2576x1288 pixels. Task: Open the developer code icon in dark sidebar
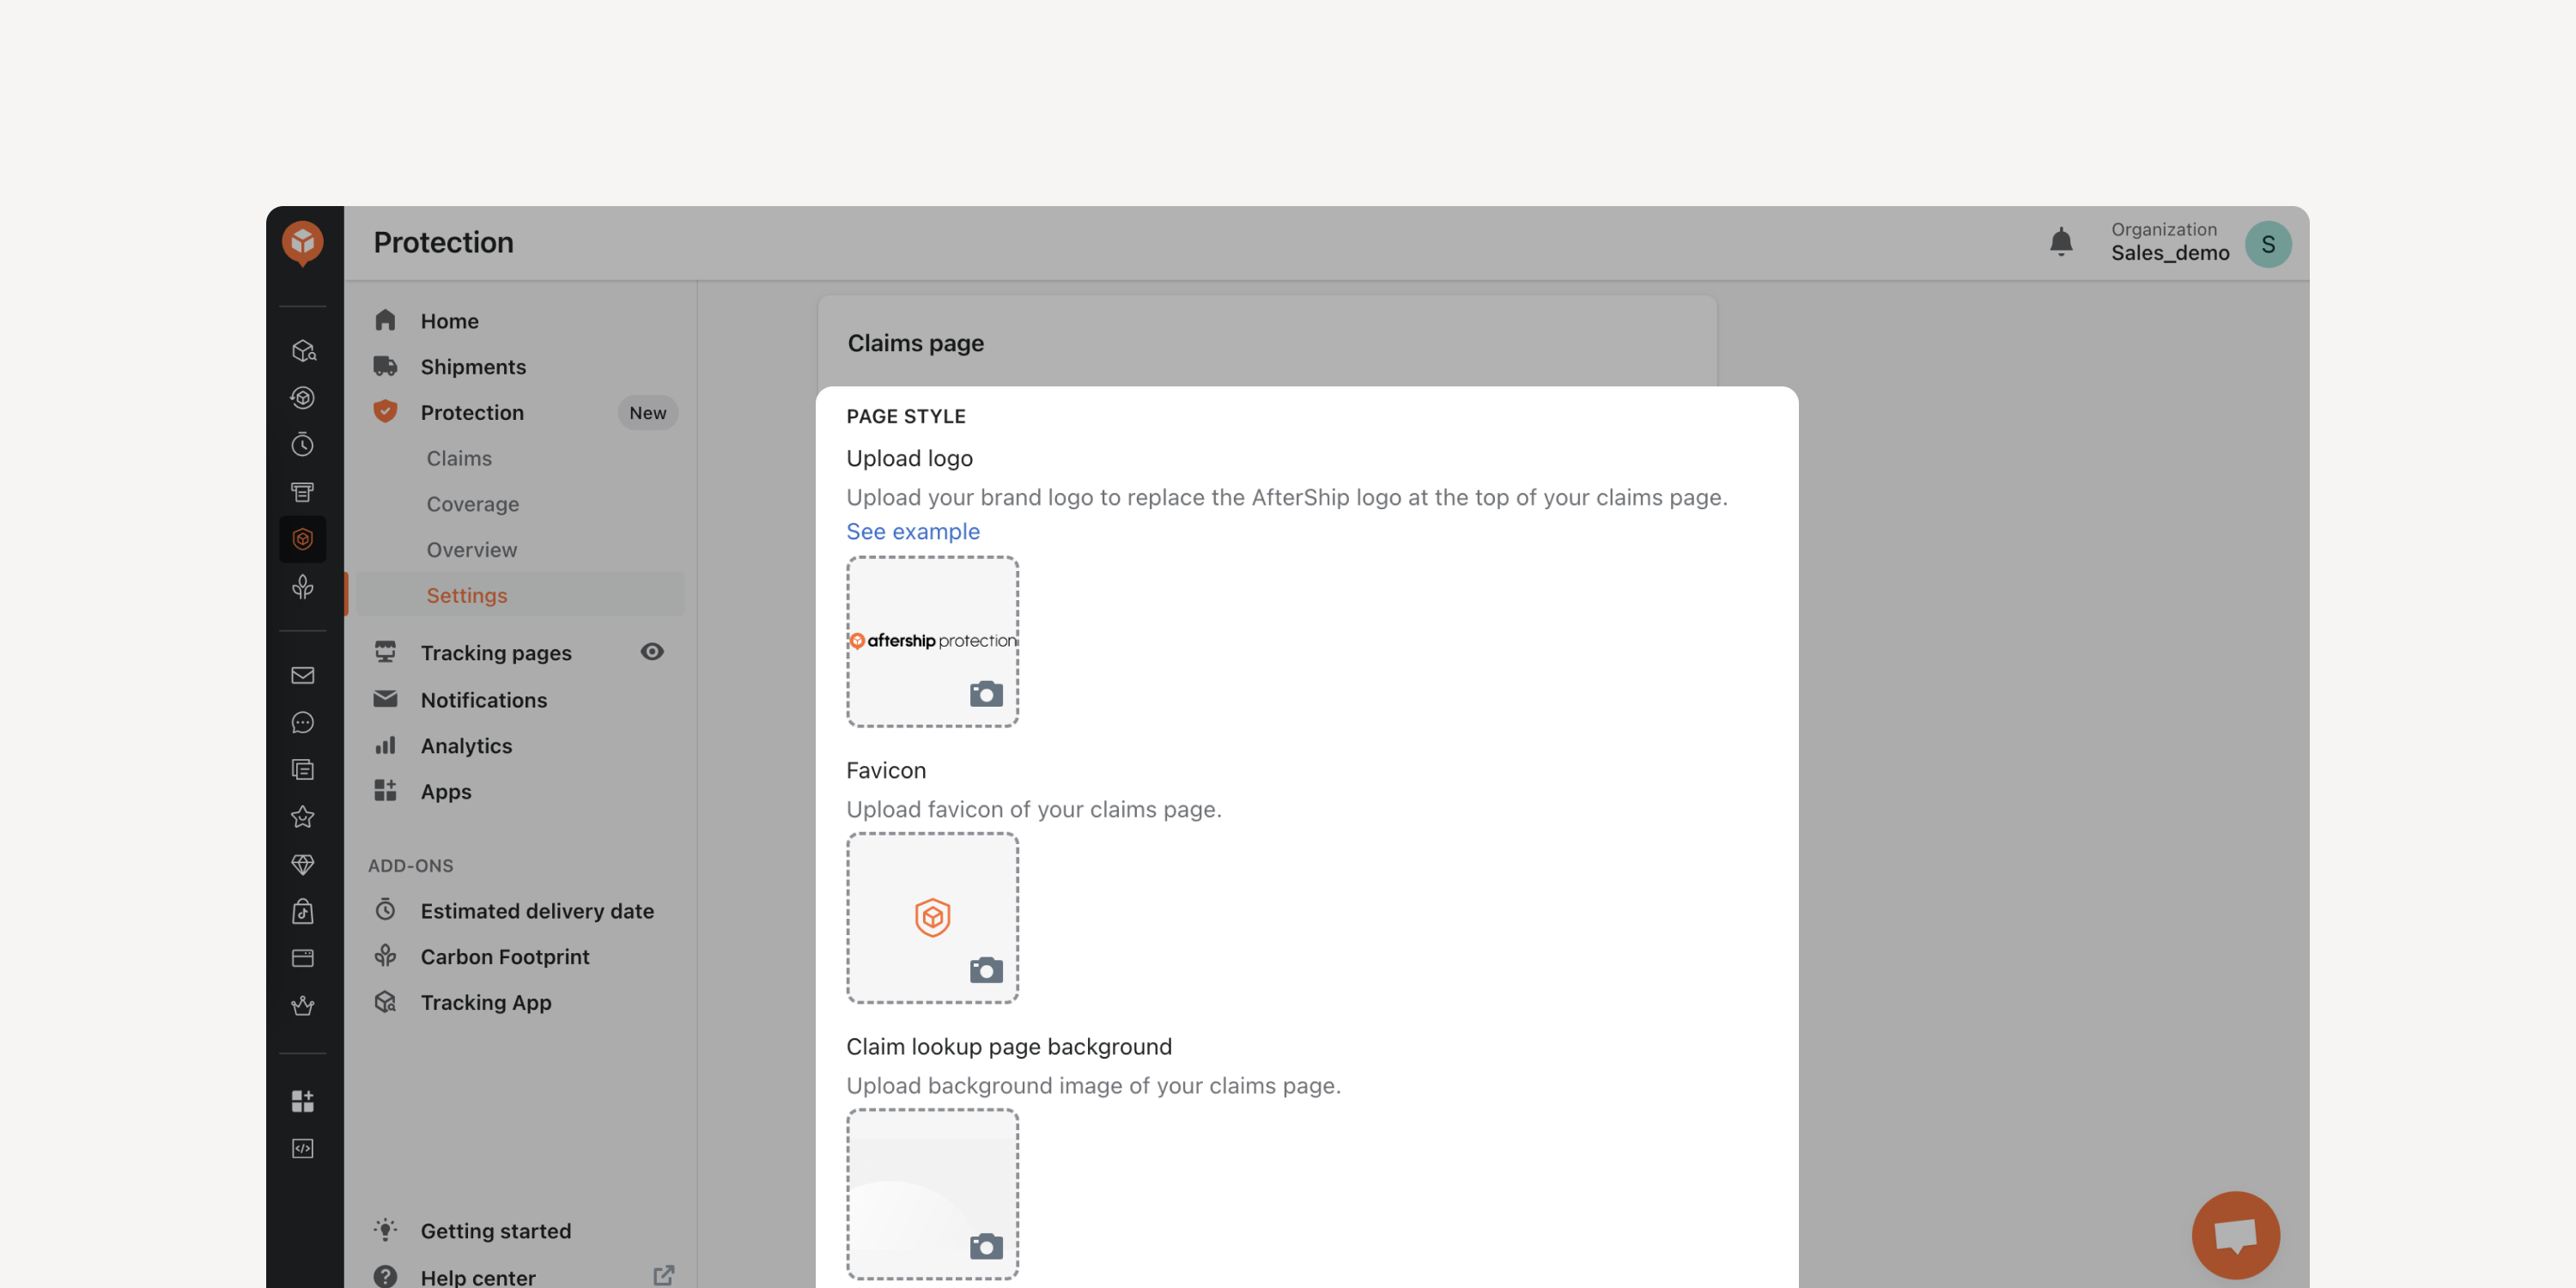pyautogui.click(x=303, y=1148)
